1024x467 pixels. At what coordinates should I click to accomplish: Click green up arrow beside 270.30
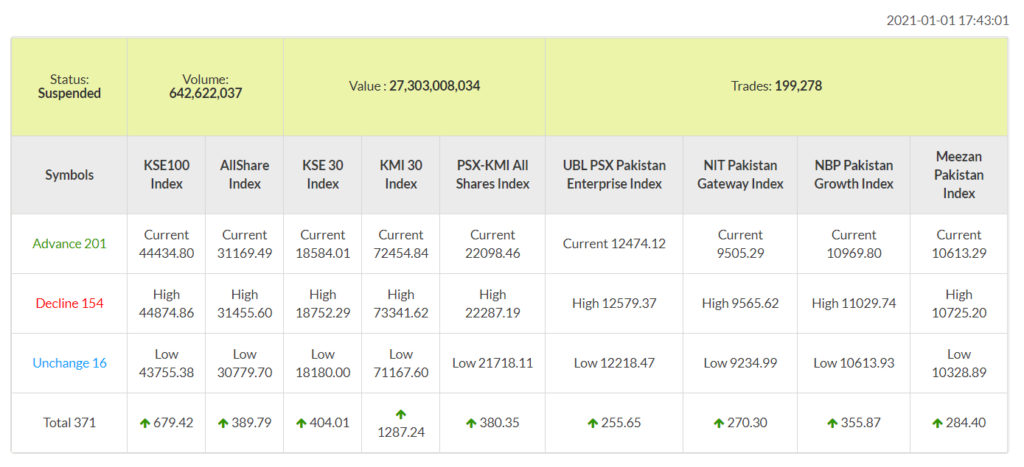pos(718,423)
